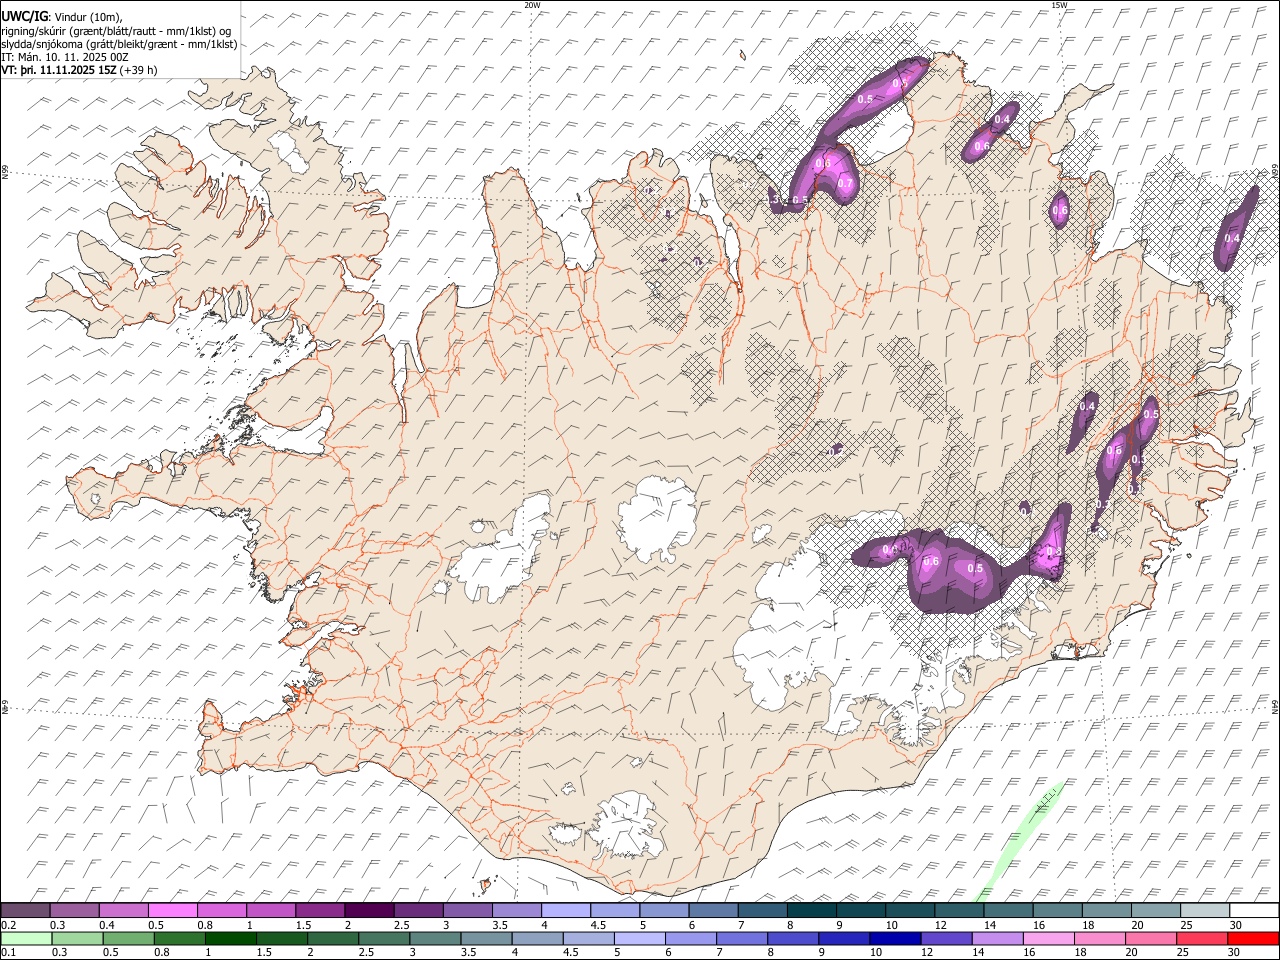
Task: Click the darkest green swatch labeled 1 in the rain legend row
Action: click(x=230, y=938)
